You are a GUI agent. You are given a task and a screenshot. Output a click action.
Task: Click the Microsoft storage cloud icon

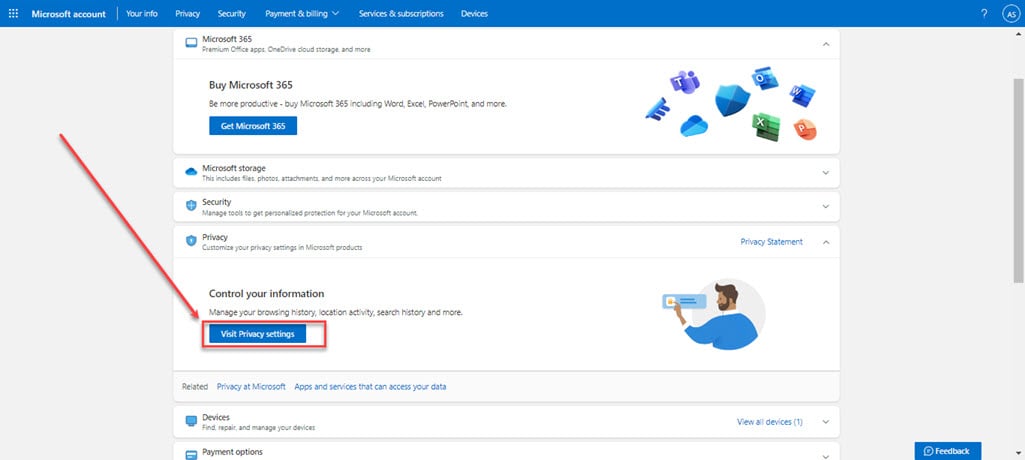[x=191, y=171]
